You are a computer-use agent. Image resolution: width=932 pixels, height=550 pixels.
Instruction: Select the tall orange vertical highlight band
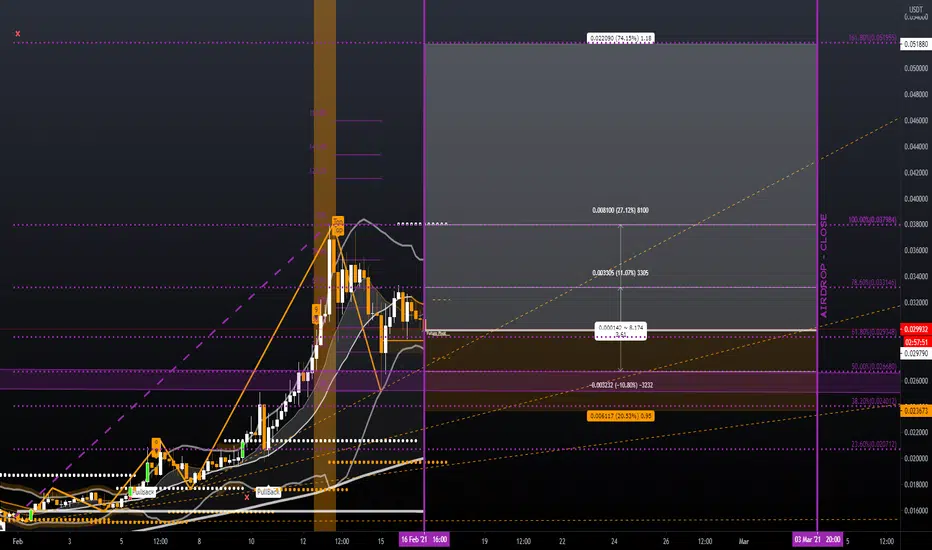coord(325,265)
